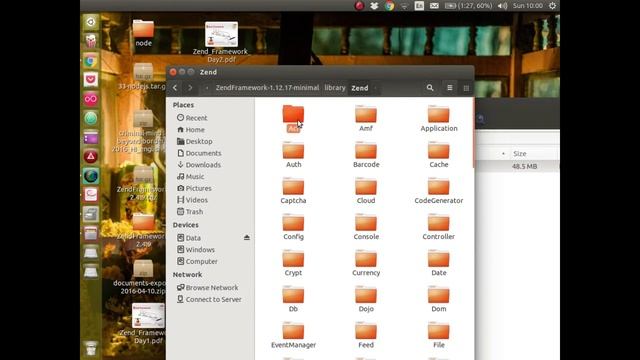Screen dimensions: 640x360
Task: Select Zend_Framework Day1.pdf on desktop
Action: [x=148, y=324]
